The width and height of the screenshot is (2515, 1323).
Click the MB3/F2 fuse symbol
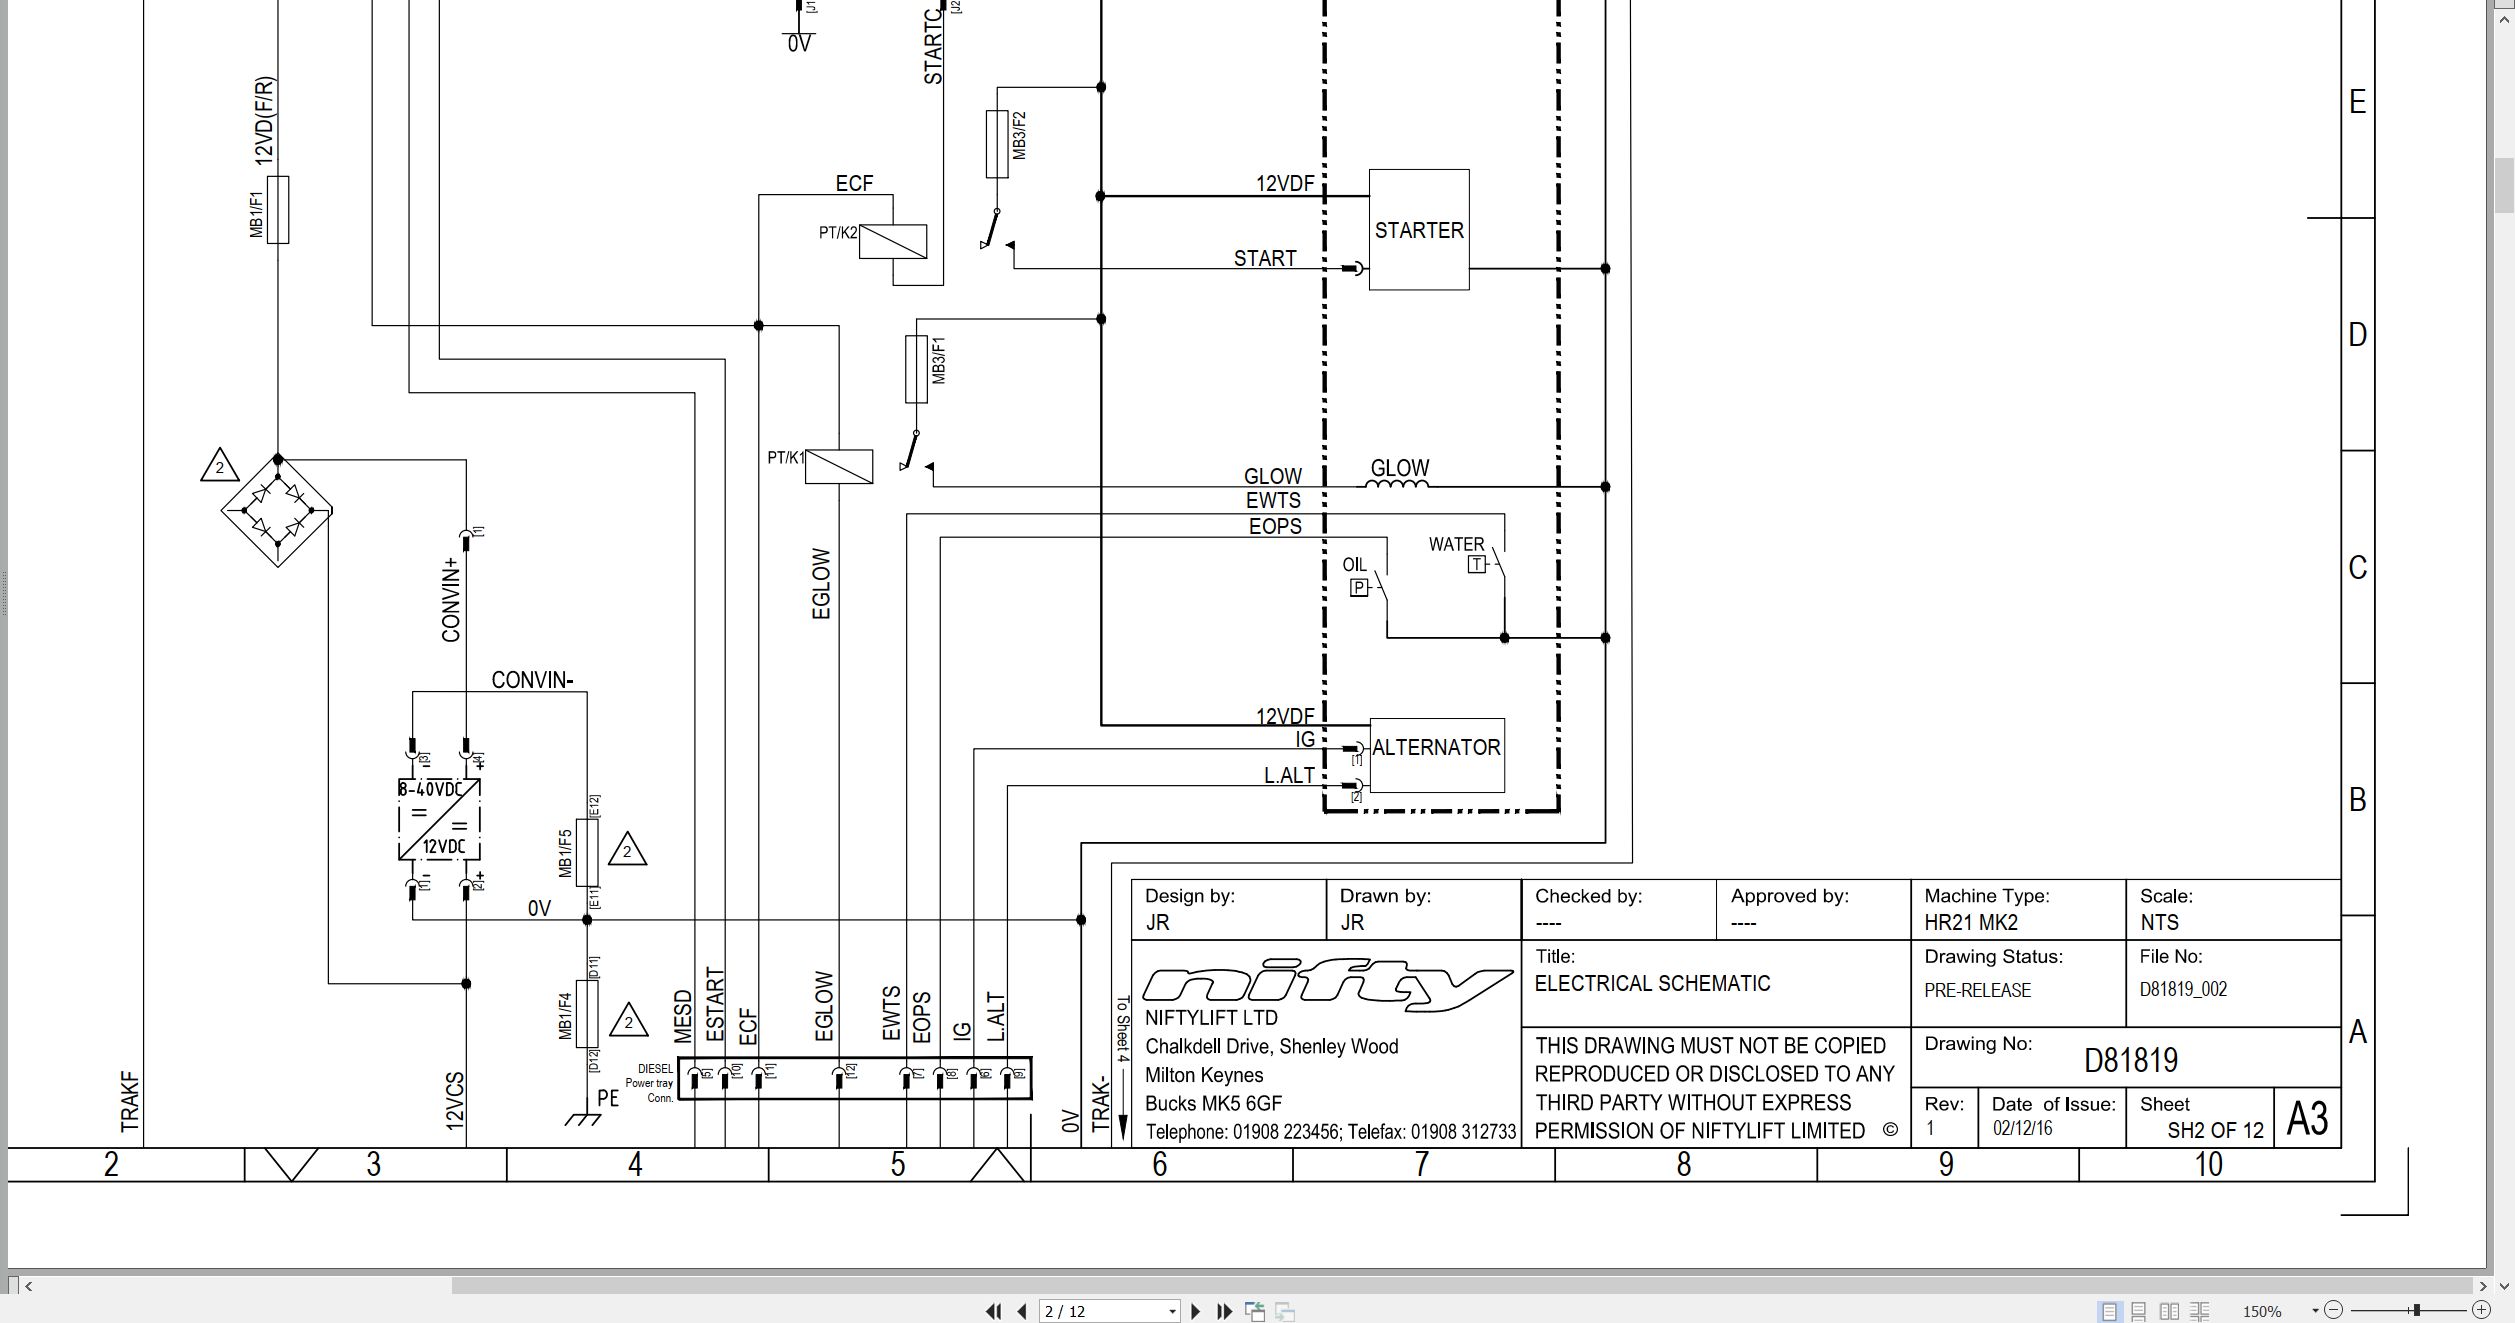click(x=997, y=144)
